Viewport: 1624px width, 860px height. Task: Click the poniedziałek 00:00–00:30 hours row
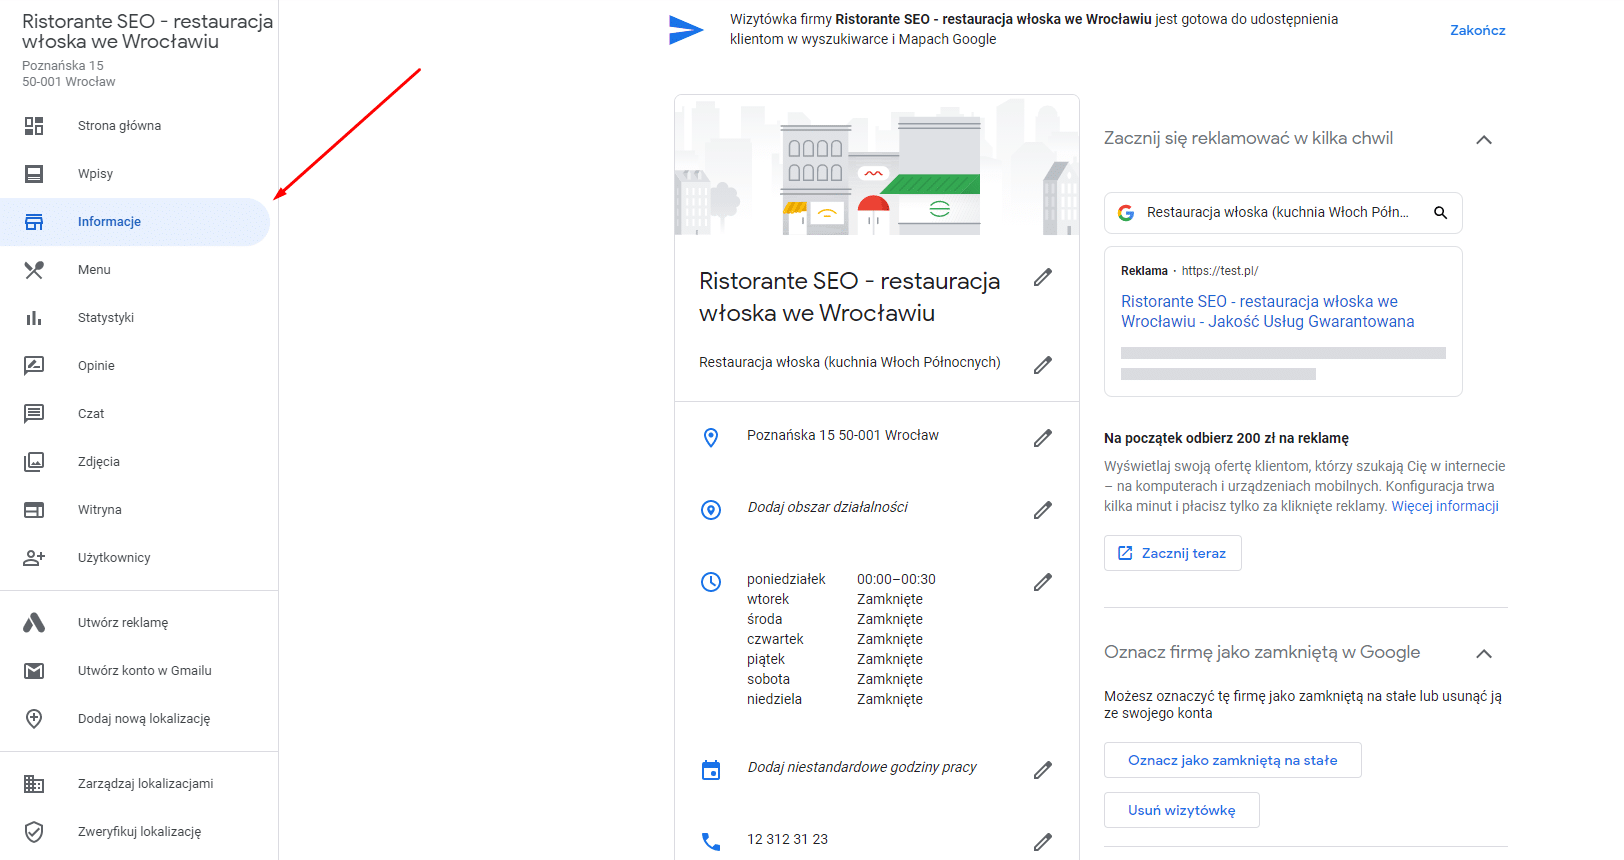[x=841, y=579]
